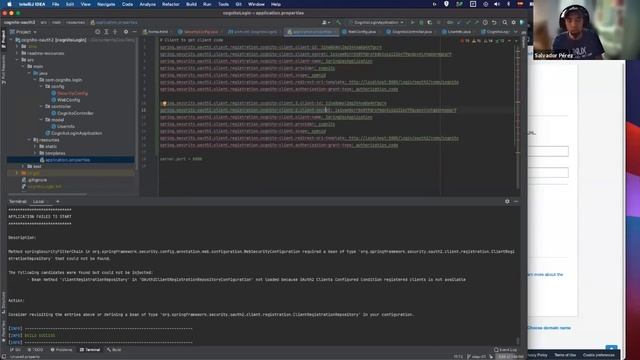Select SecurityConfig in the project tree
Image resolution: width=640 pixels, height=360 pixels.
72,93
